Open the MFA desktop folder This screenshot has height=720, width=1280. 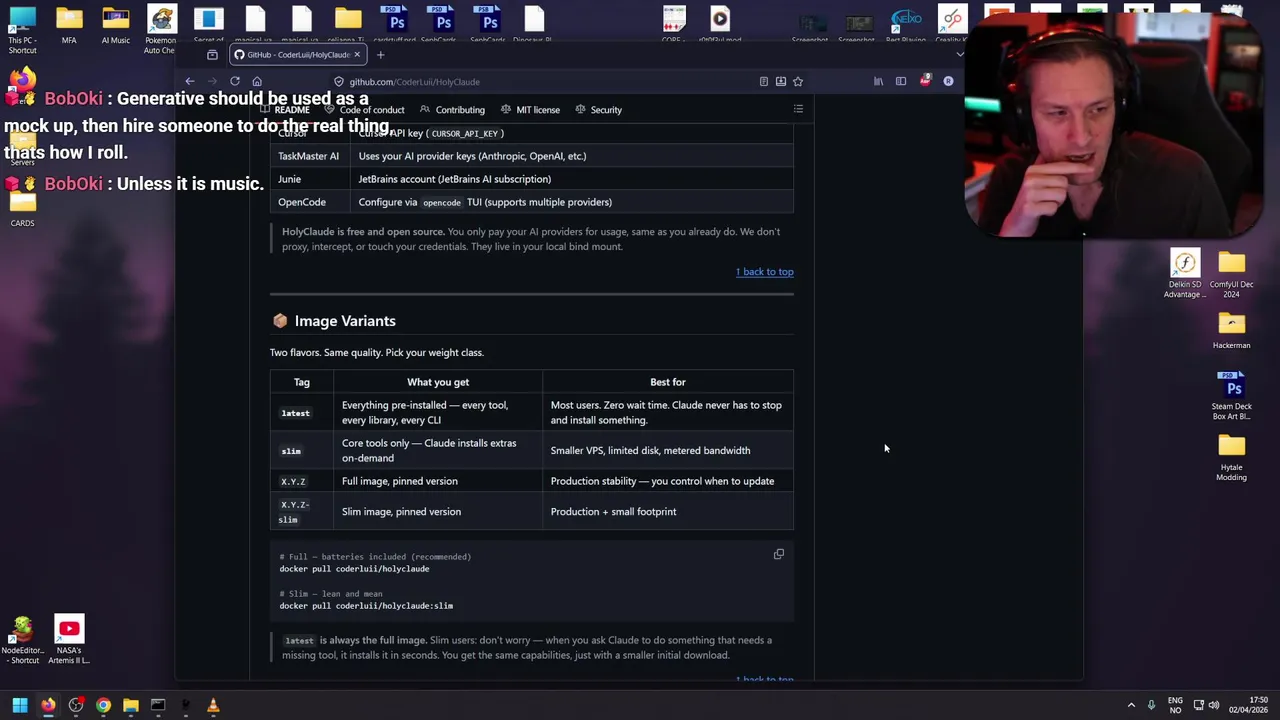(x=69, y=26)
